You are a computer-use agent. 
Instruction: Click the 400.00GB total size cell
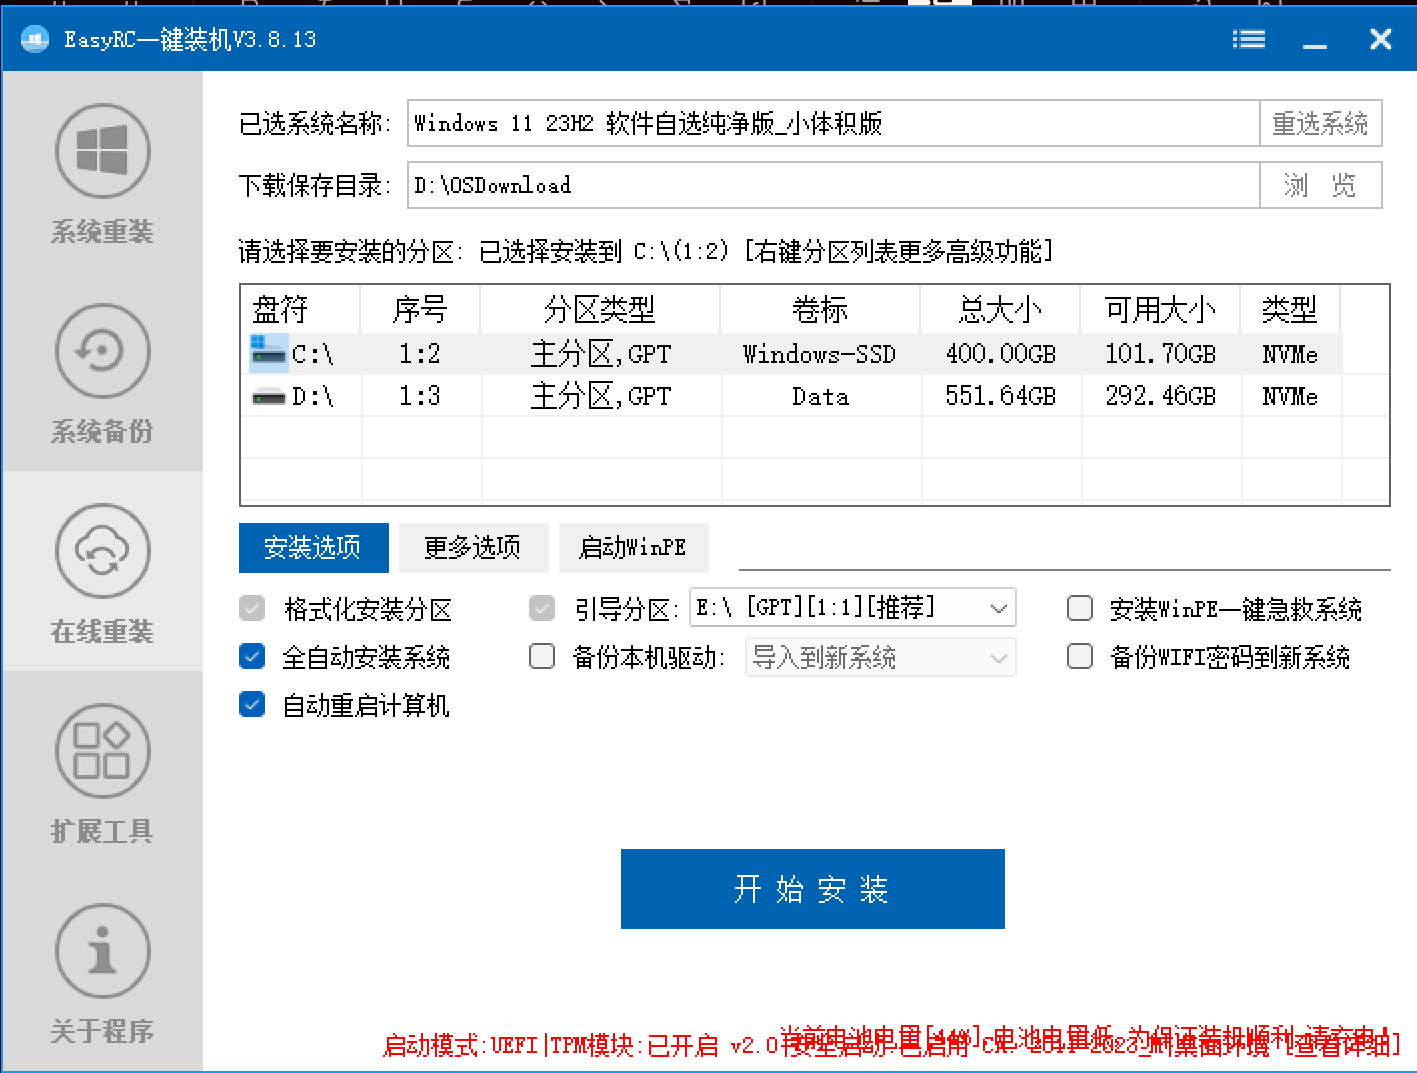click(1001, 354)
